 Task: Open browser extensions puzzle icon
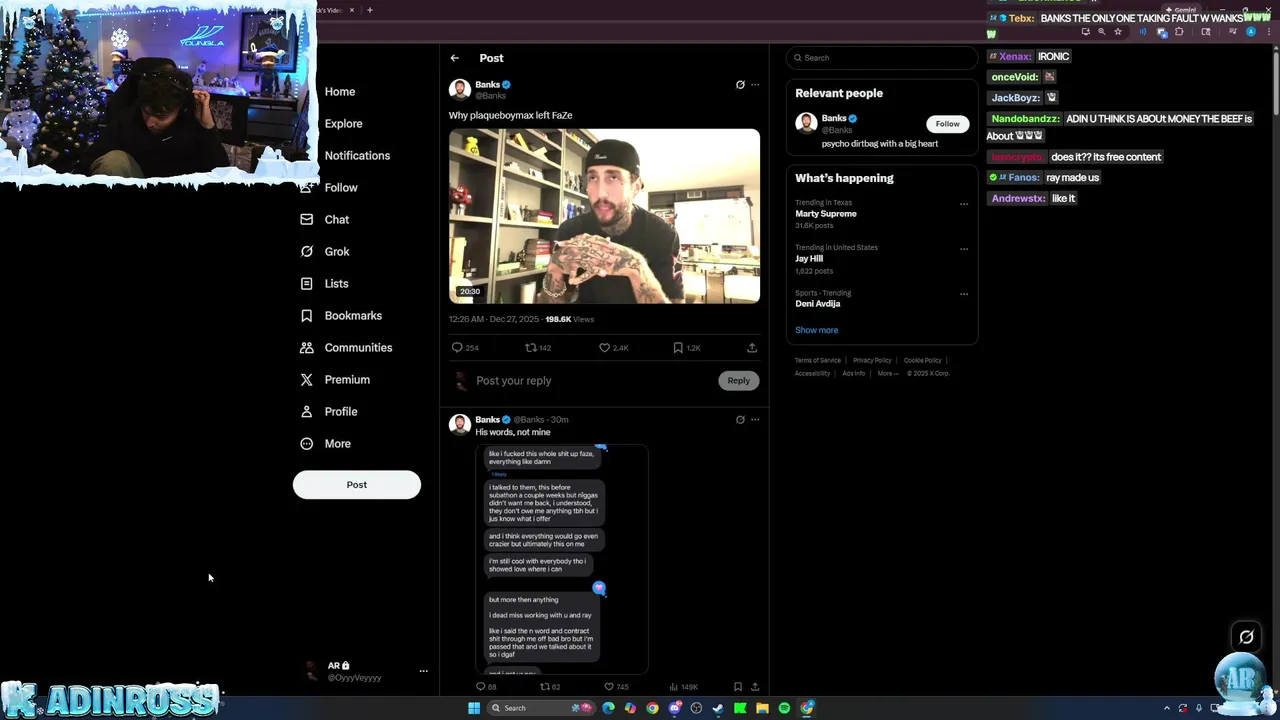(1179, 32)
